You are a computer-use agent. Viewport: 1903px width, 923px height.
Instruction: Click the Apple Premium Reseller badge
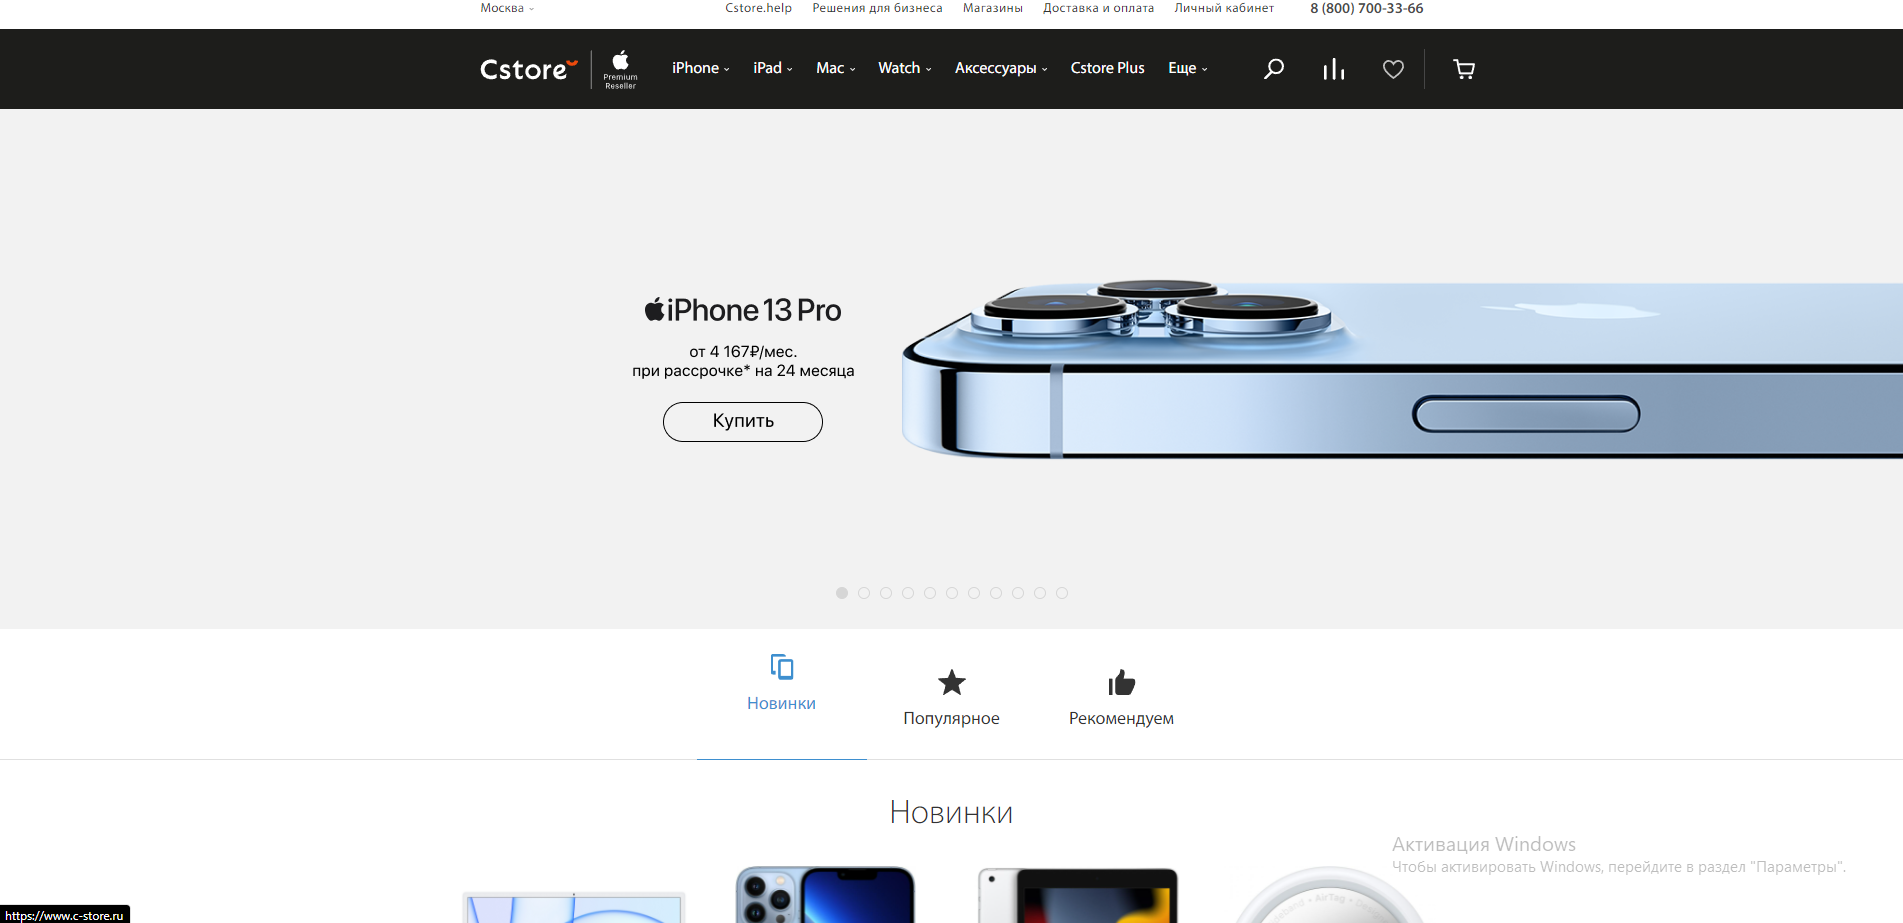tap(620, 69)
